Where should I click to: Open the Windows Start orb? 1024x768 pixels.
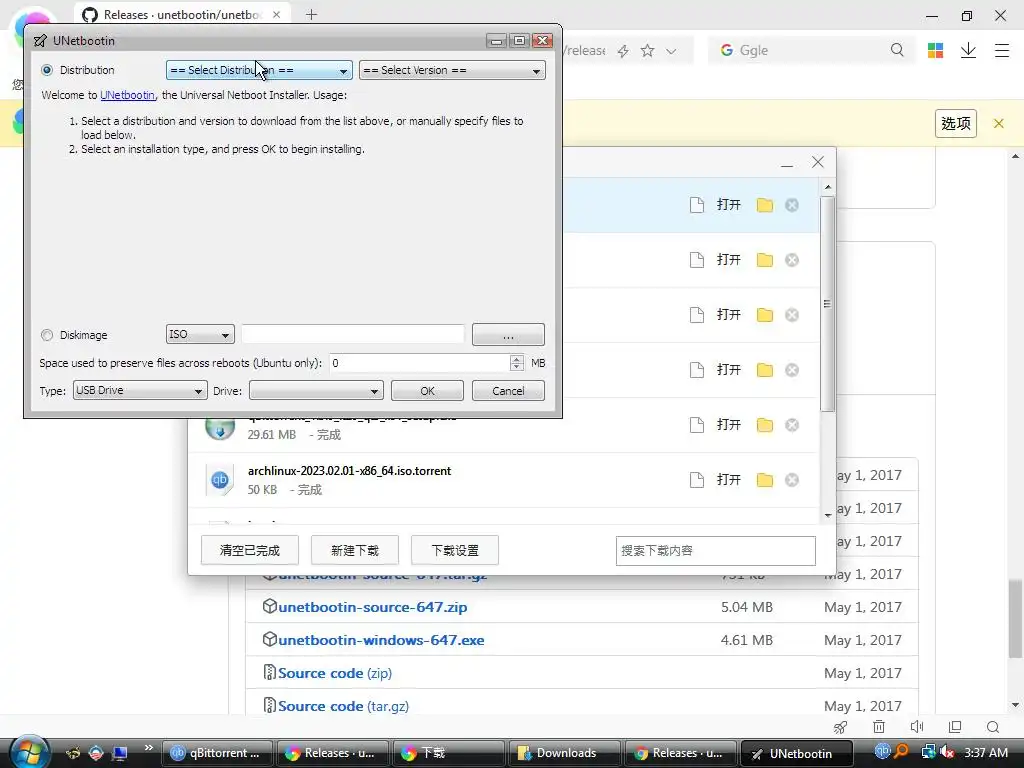pyautogui.click(x=29, y=751)
